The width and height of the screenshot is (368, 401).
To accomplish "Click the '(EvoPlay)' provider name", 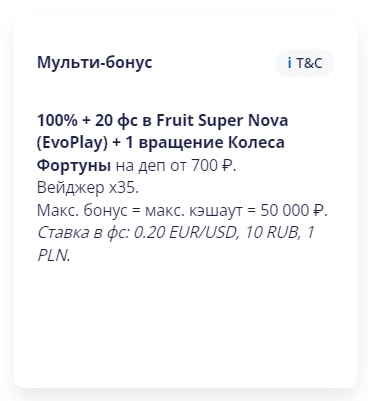I will click(72, 143).
